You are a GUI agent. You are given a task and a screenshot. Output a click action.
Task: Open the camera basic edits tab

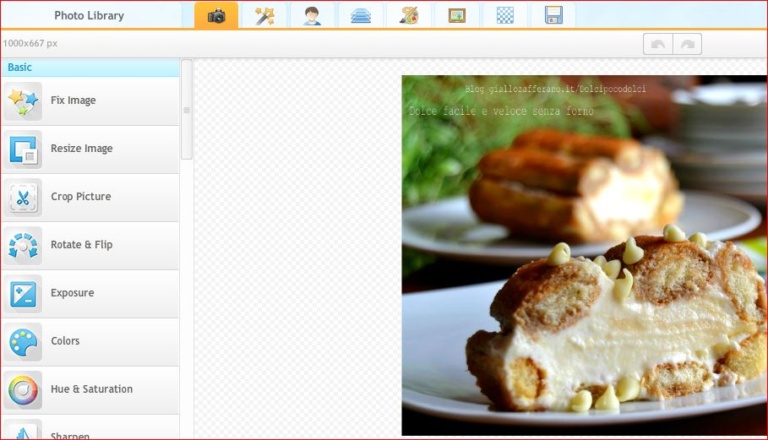click(216, 16)
